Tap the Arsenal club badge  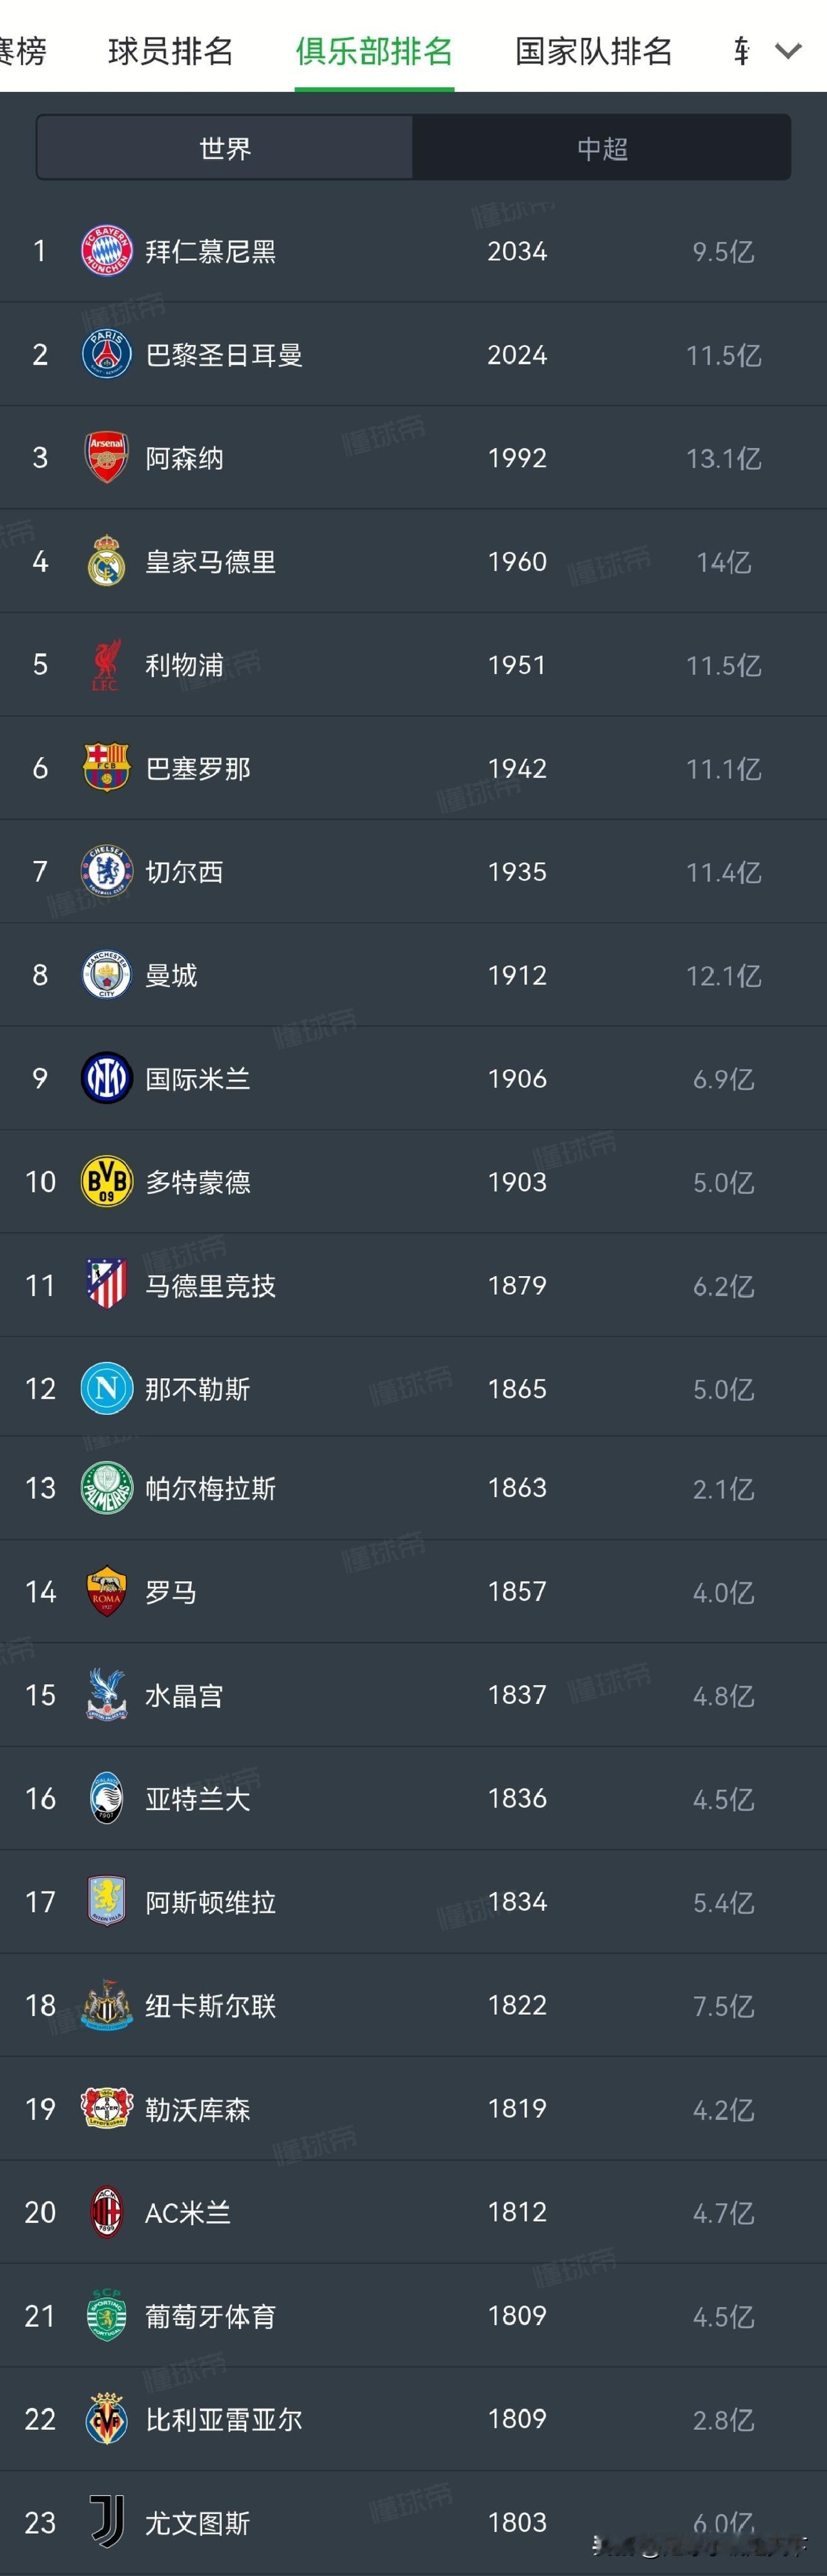pyautogui.click(x=106, y=458)
